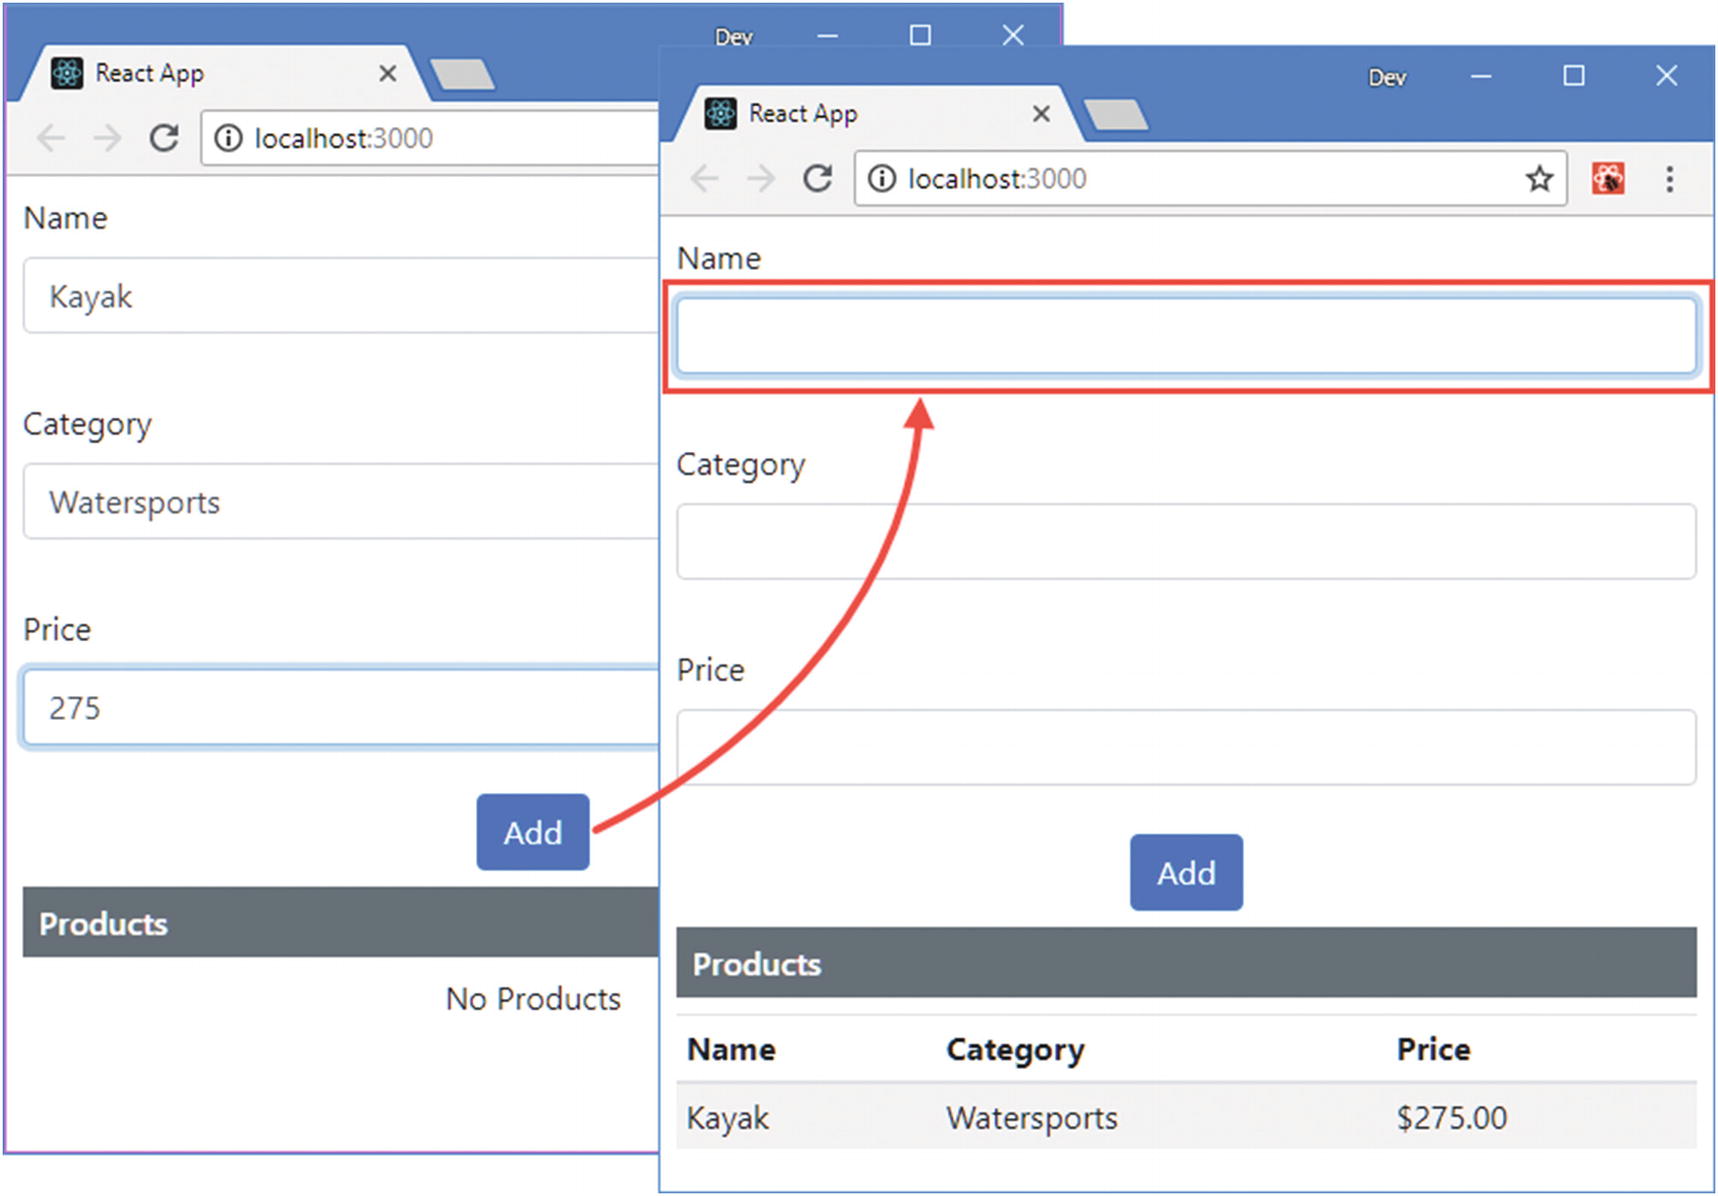Open the red extension icon in the toolbar
This screenshot has height=1196, width=1718.
coord(1607,179)
